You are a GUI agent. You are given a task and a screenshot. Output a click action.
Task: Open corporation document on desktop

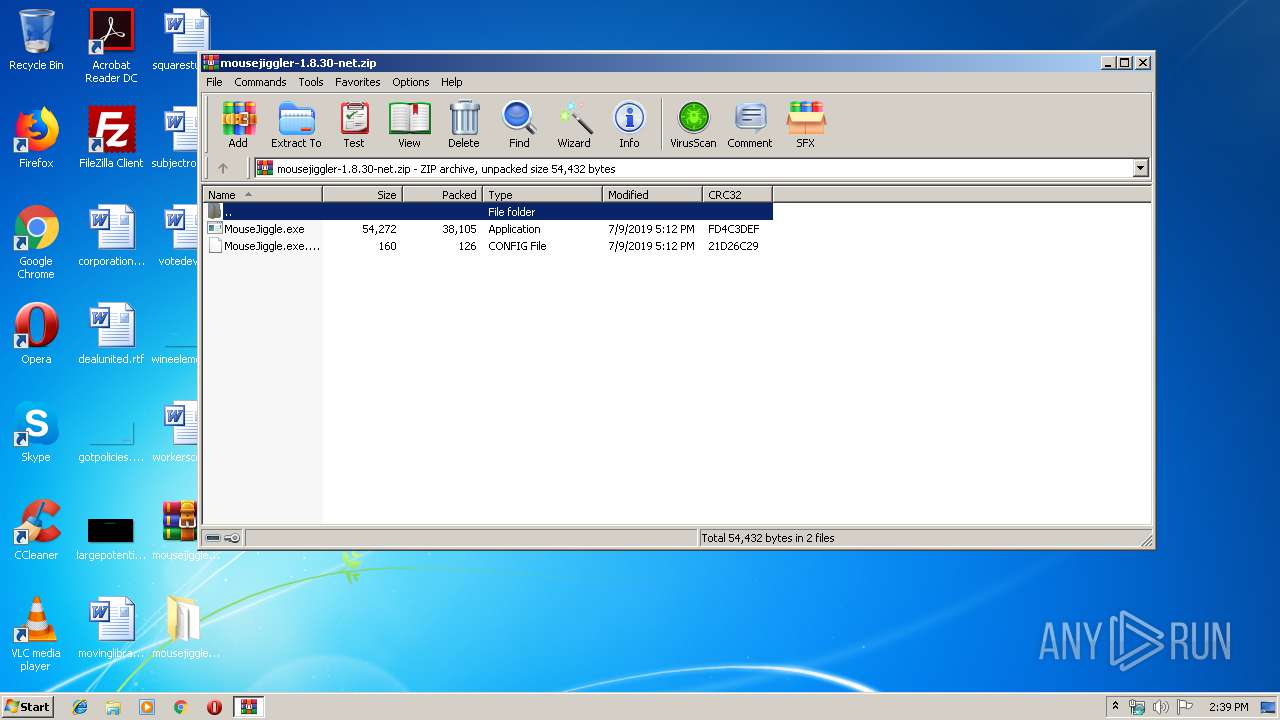tap(111, 236)
